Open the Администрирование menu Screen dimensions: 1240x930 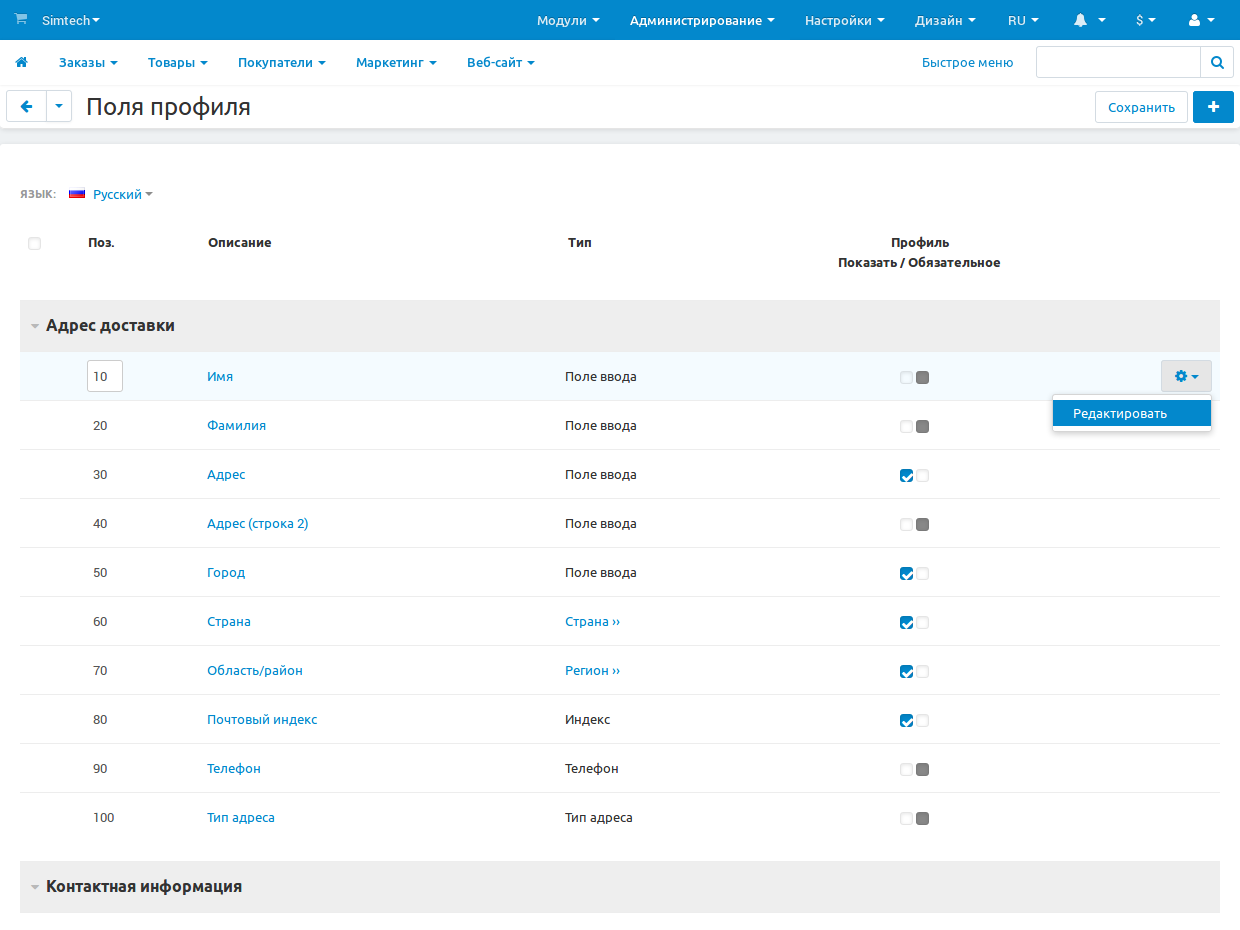pyautogui.click(x=702, y=20)
